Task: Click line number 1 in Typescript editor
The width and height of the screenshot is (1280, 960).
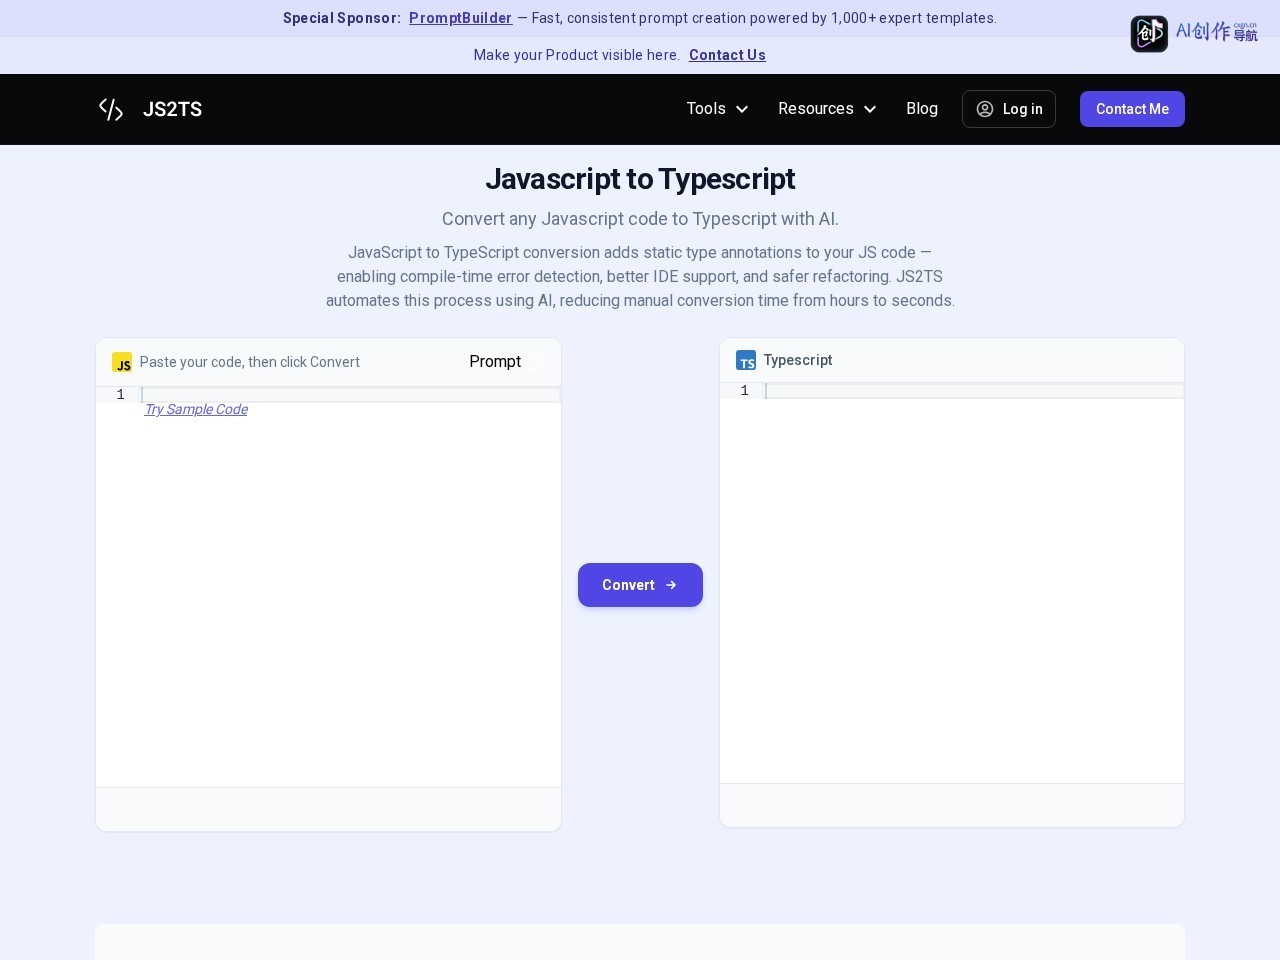Action: pos(744,391)
